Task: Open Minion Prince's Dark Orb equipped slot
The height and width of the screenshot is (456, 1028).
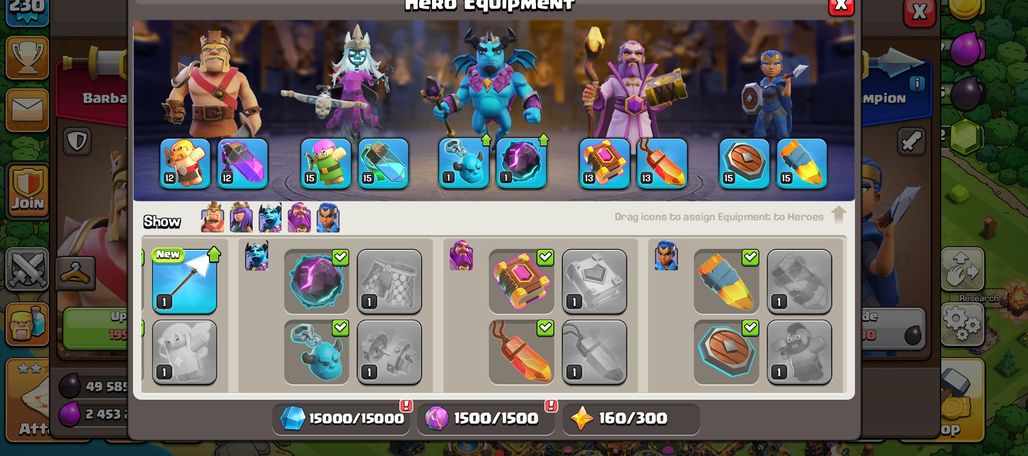Action: pyautogui.click(x=521, y=164)
